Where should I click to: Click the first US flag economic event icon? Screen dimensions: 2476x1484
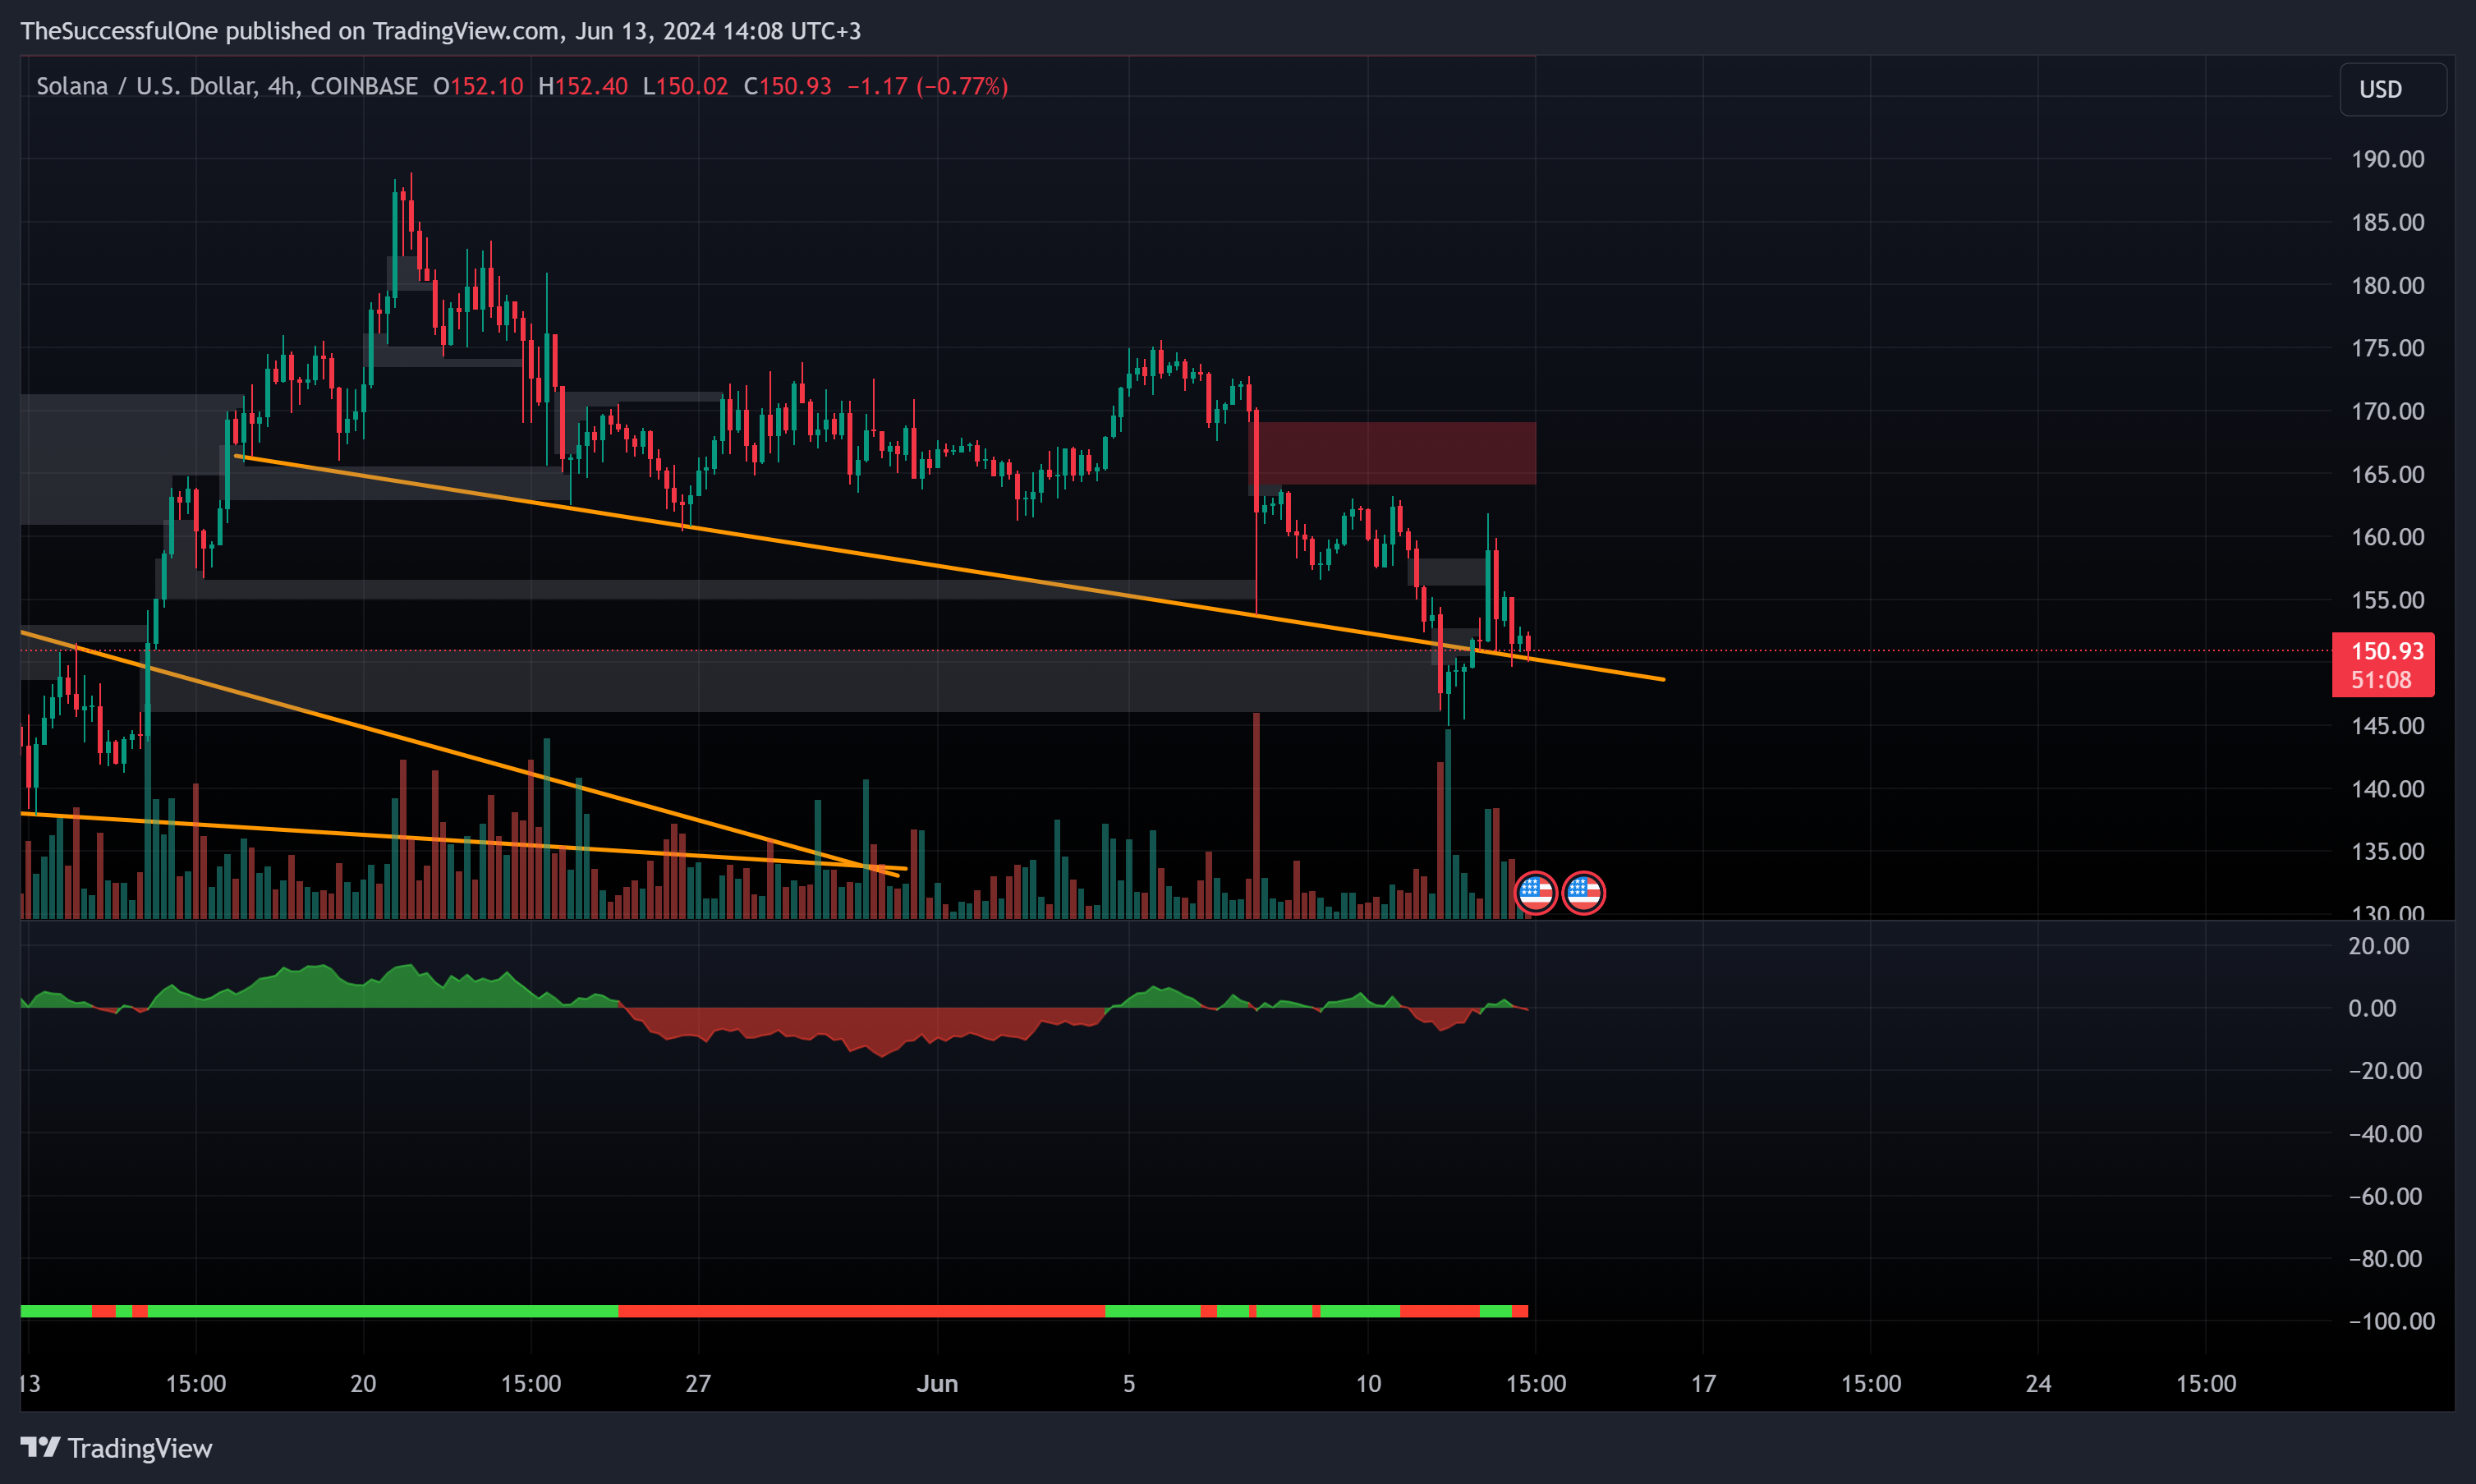(1536, 892)
